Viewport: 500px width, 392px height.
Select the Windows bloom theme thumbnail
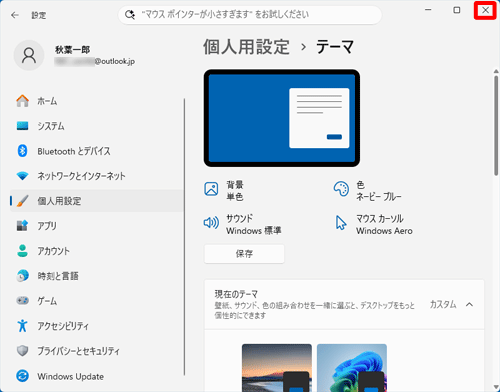pos(352,368)
